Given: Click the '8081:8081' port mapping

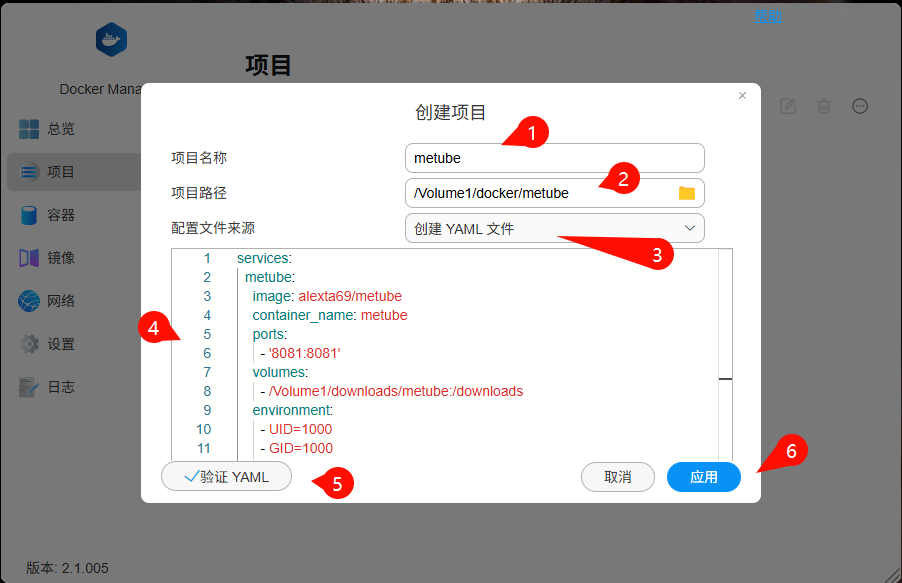Looking at the screenshot, I should [304, 353].
